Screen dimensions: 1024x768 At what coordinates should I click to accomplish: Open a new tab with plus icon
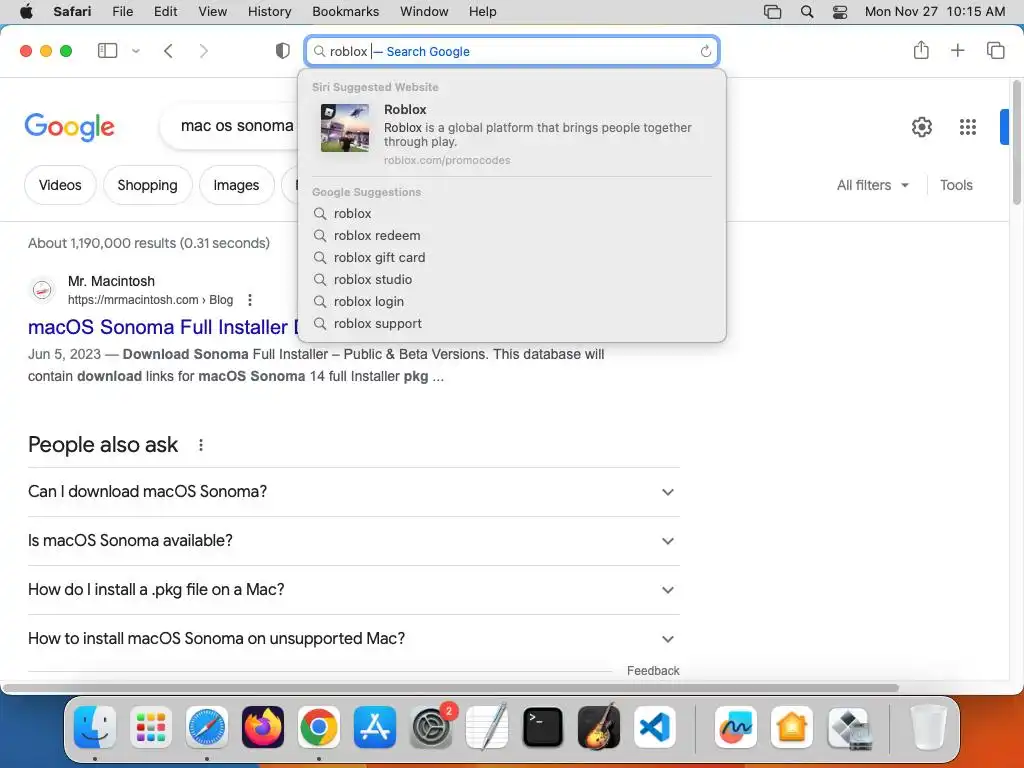pyautogui.click(x=957, y=50)
